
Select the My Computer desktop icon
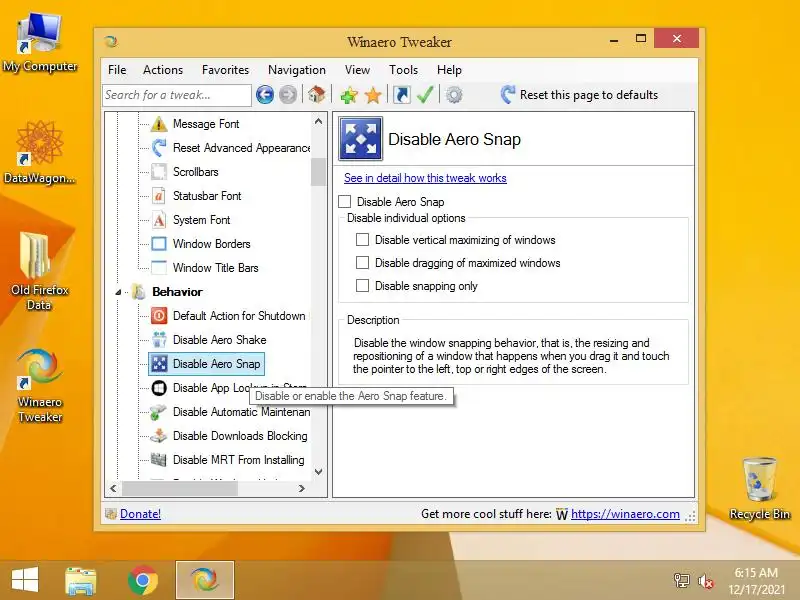pos(40,43)
